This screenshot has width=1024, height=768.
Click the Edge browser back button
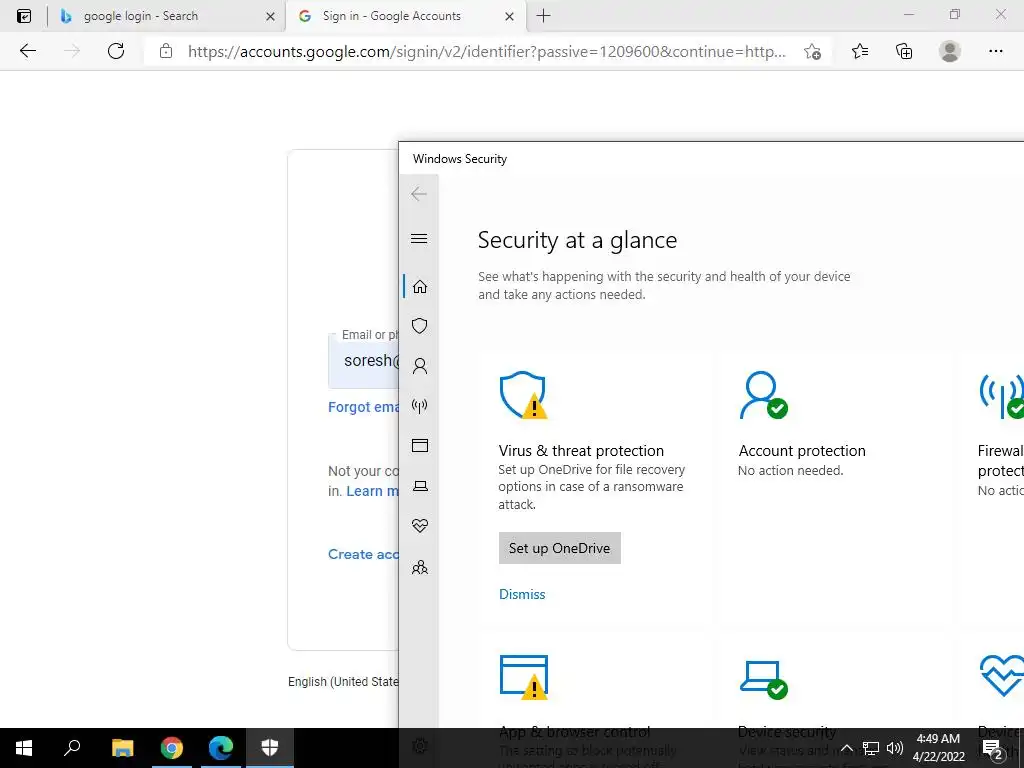click(27, 51)
